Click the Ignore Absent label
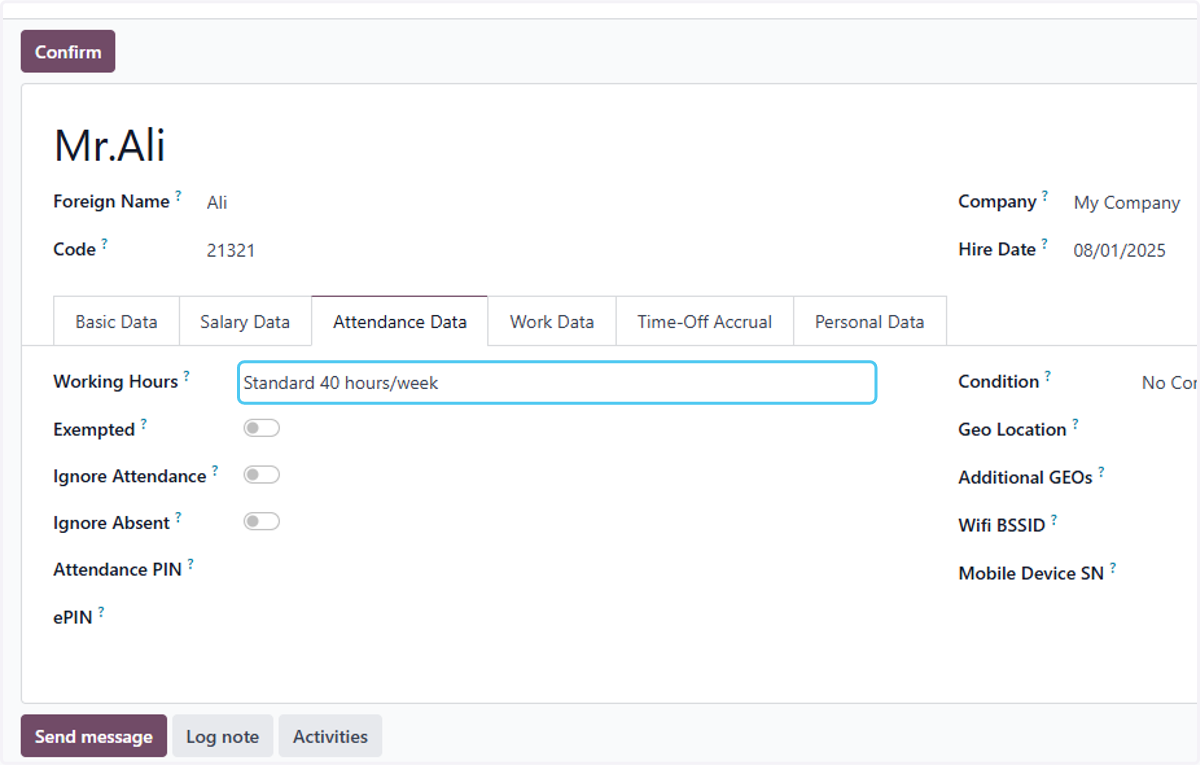Screen dimensions: 1200x765 [111, 523]
